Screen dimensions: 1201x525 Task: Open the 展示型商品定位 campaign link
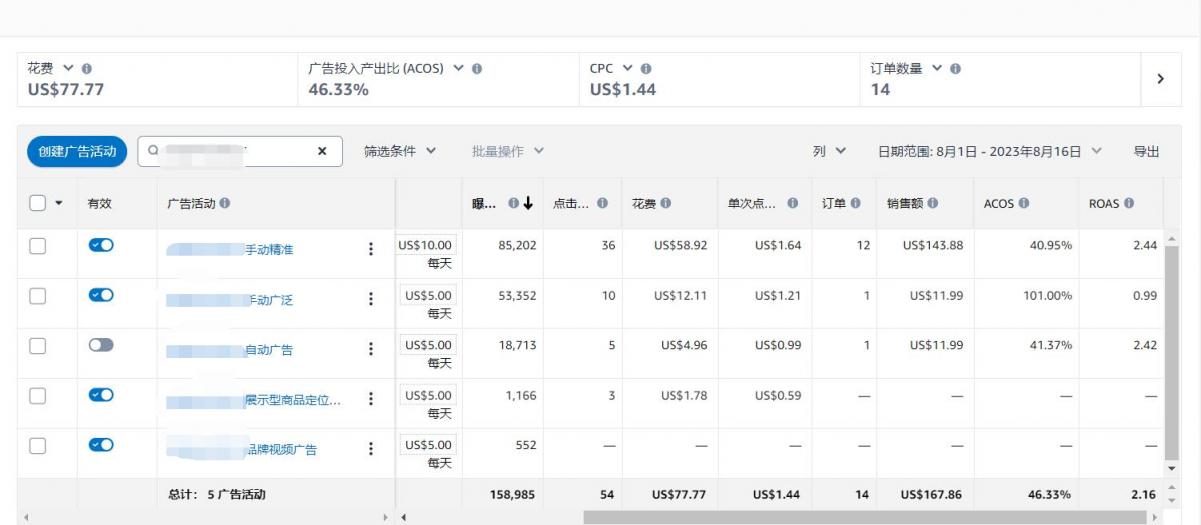253,401
